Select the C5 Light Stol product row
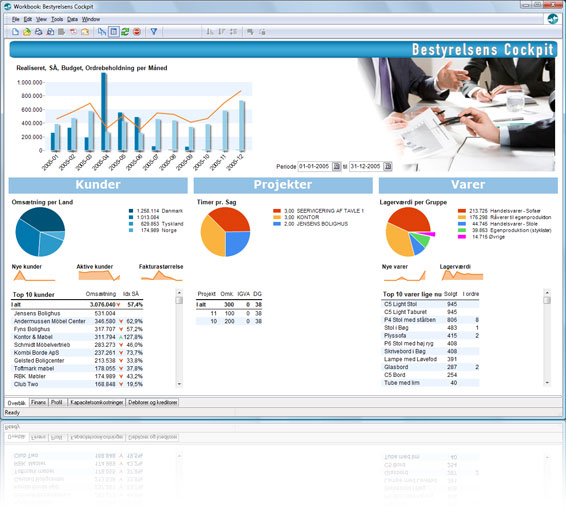 click(430, 304)
